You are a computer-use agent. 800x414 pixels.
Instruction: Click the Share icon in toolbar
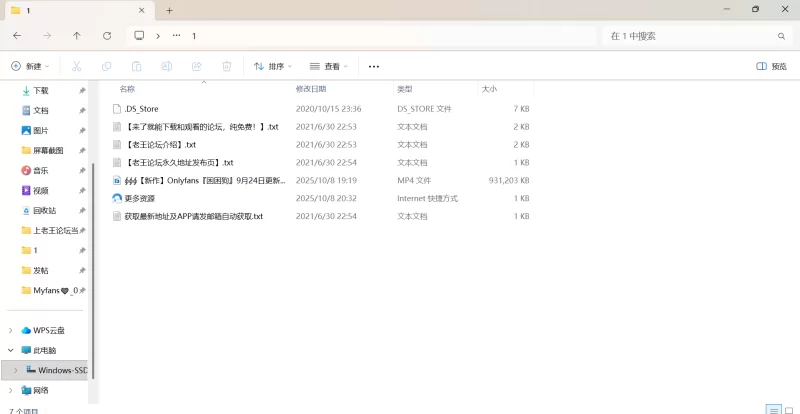point(197,66)
